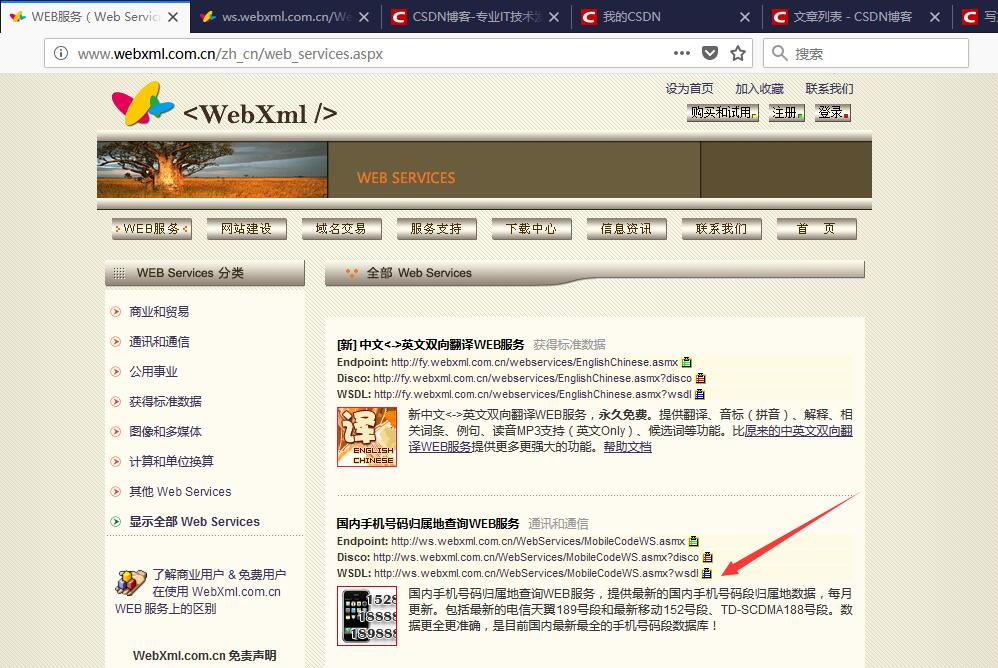Click the 原来的中英文双向翻译WEB服务 link
Image resolution: width=998 pixels, height=668 pixels.
(798, 431)
